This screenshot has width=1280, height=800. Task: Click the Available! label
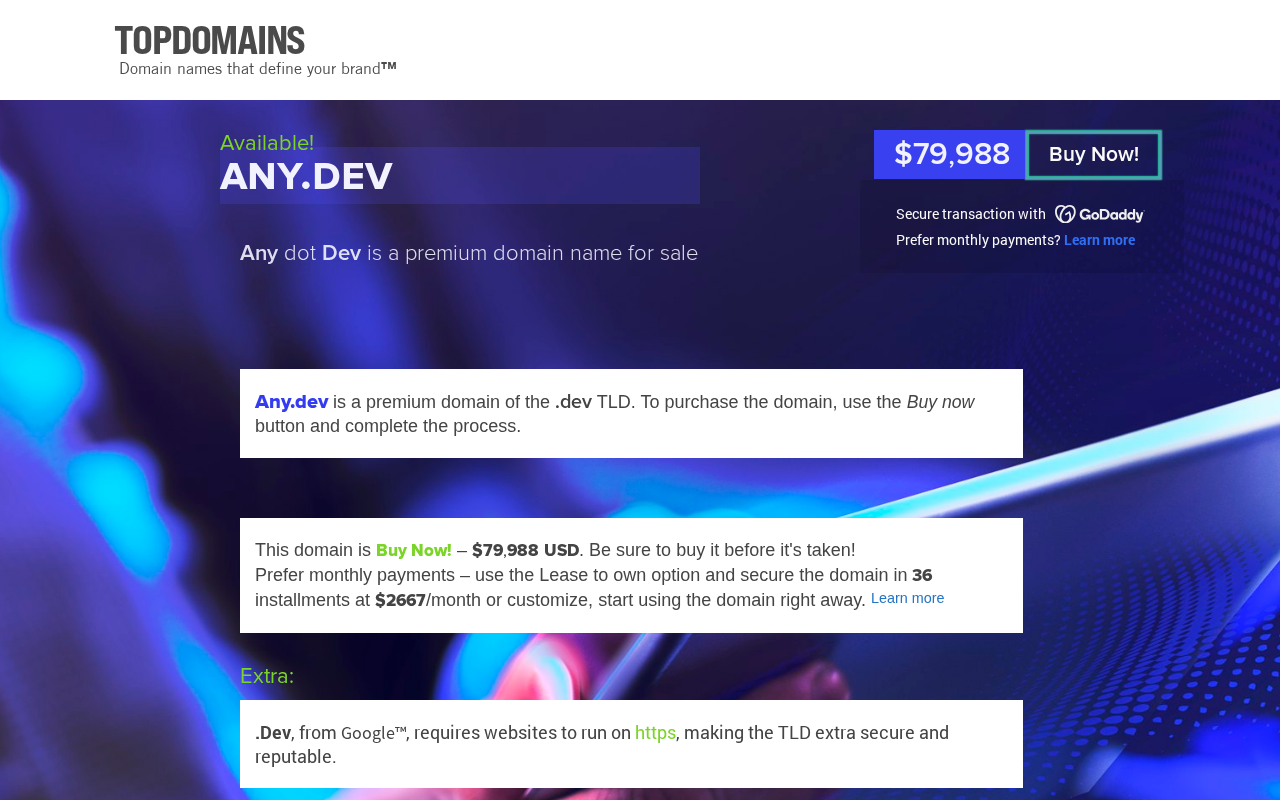point(267,143)
